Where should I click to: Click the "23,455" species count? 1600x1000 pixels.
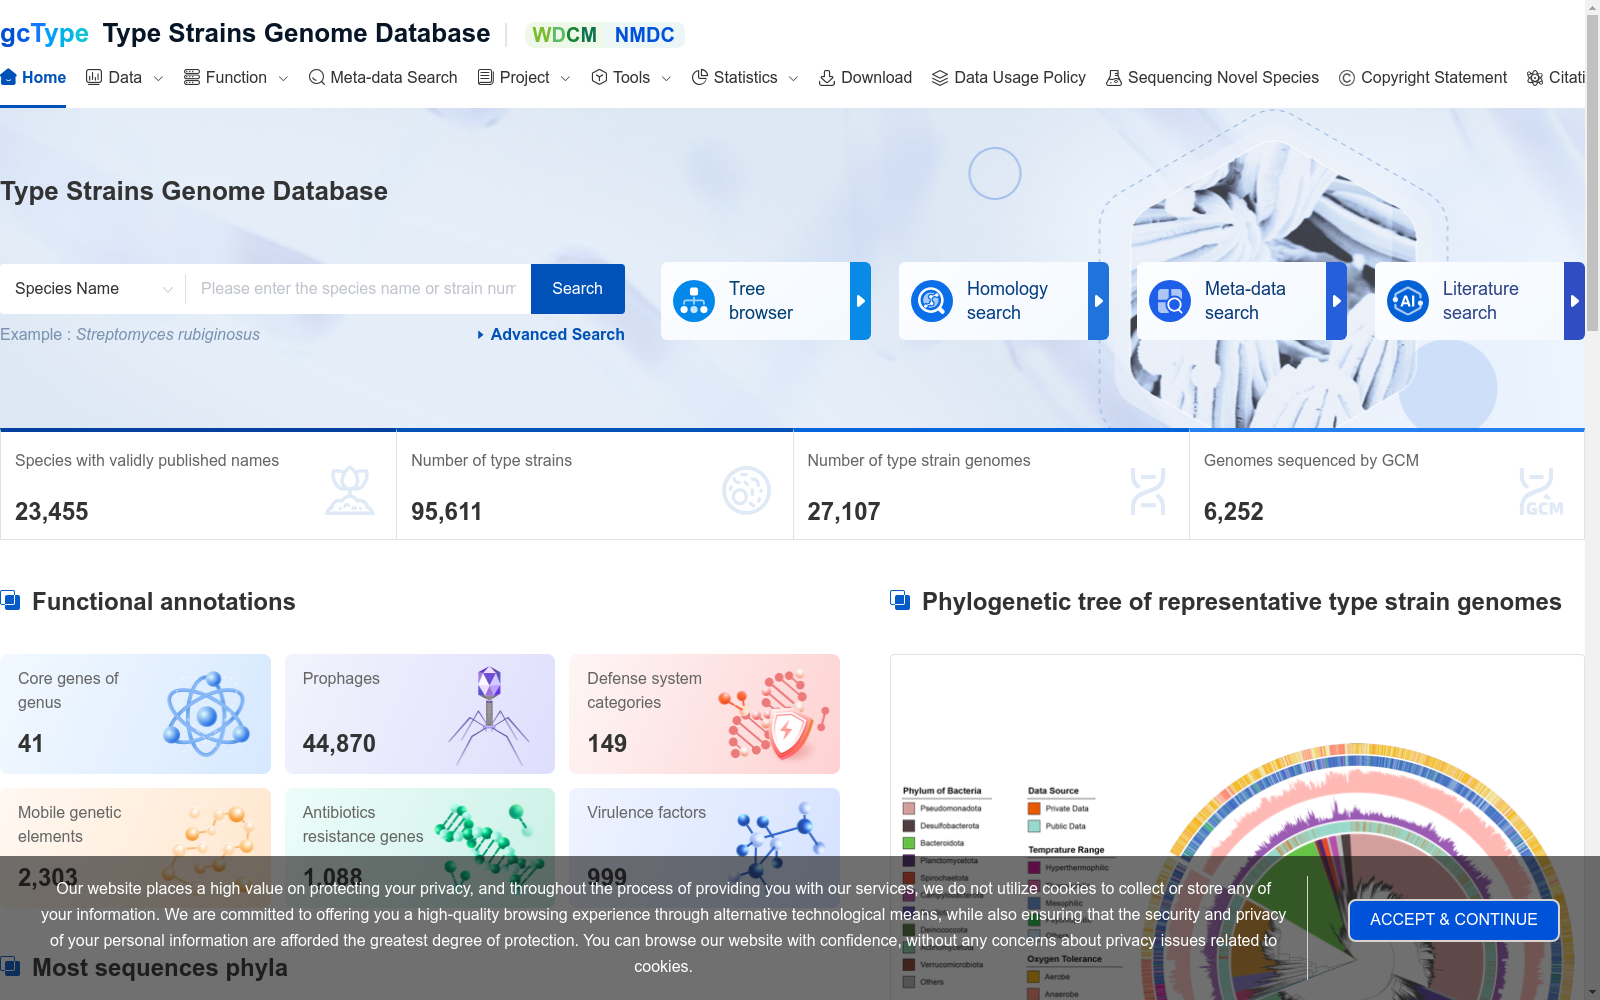(52, 512)
